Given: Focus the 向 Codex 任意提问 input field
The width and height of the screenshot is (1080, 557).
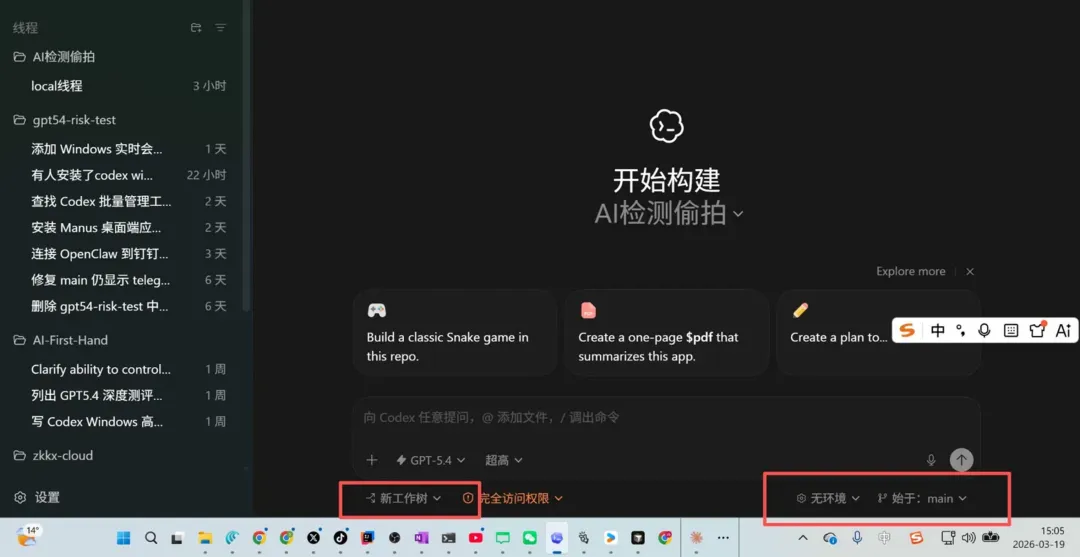Looking at the screenshot, I should [x=666, y=417].
